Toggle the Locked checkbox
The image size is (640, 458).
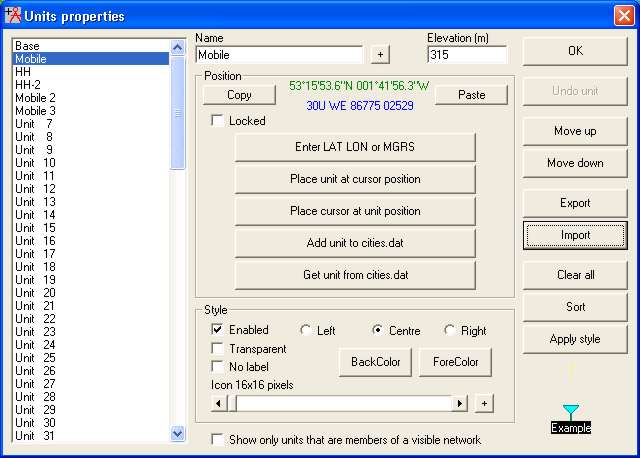click(218, 120)
